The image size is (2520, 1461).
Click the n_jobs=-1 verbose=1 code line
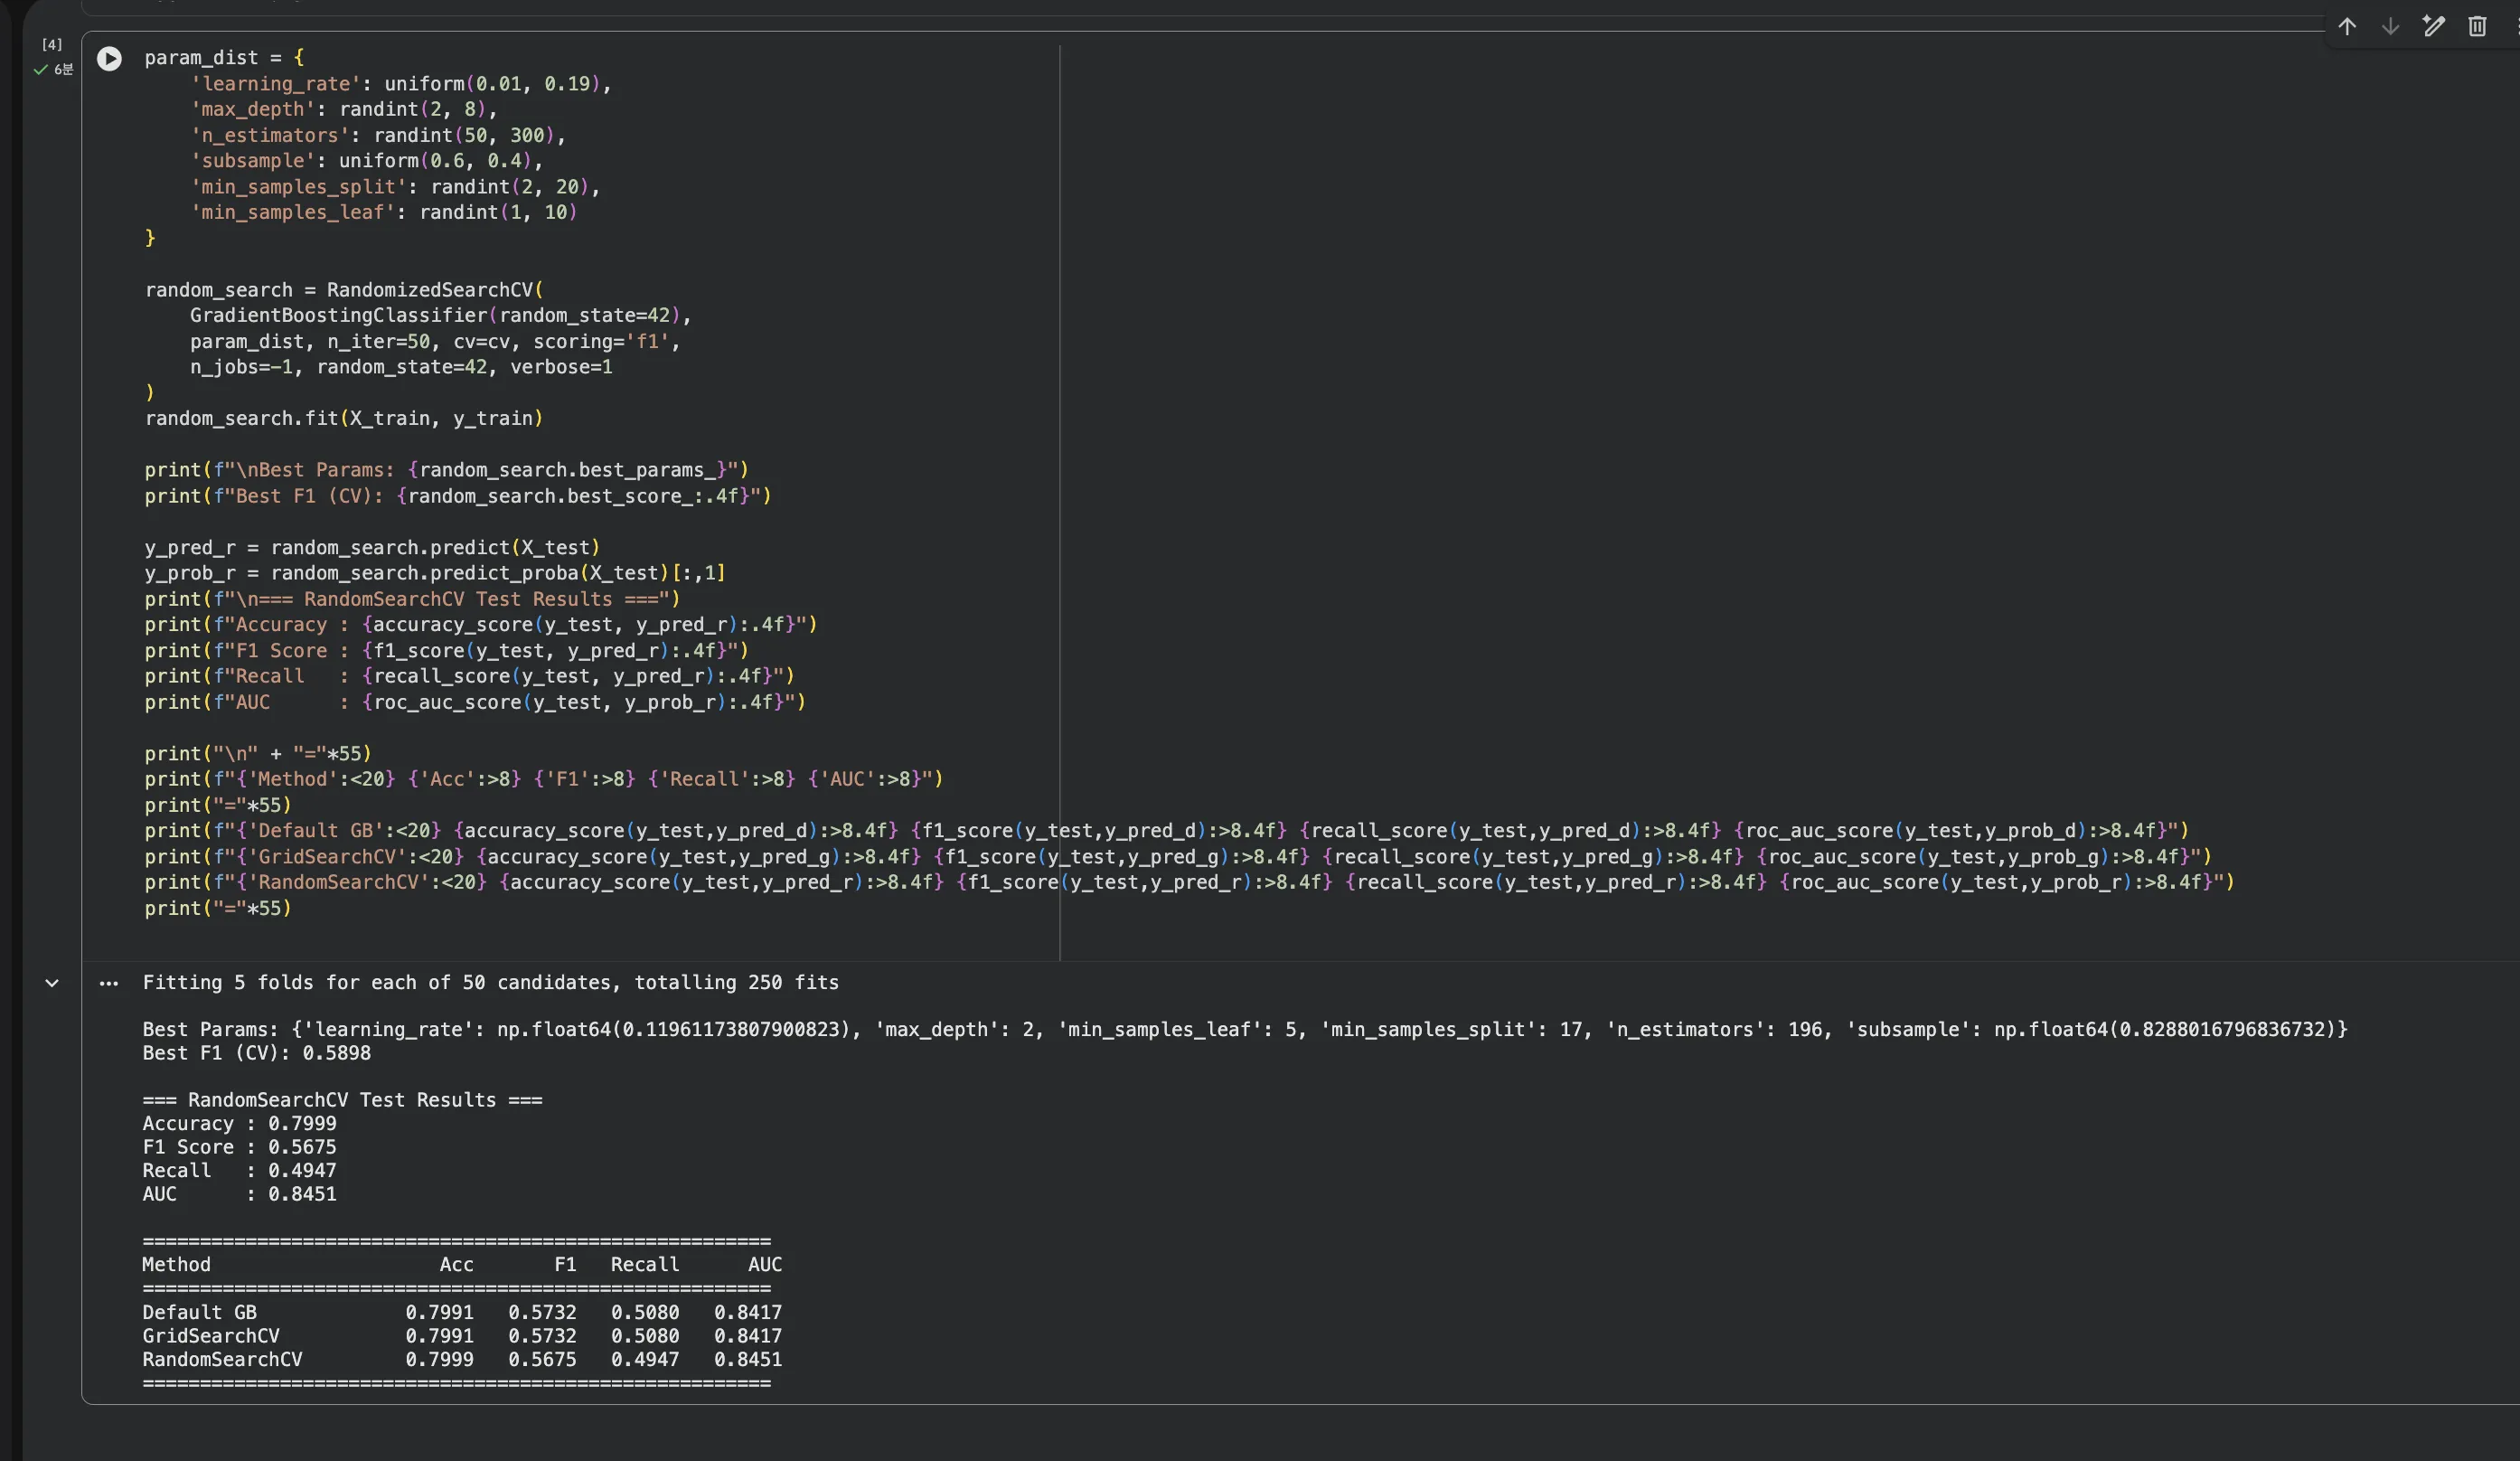click(400, 367)
